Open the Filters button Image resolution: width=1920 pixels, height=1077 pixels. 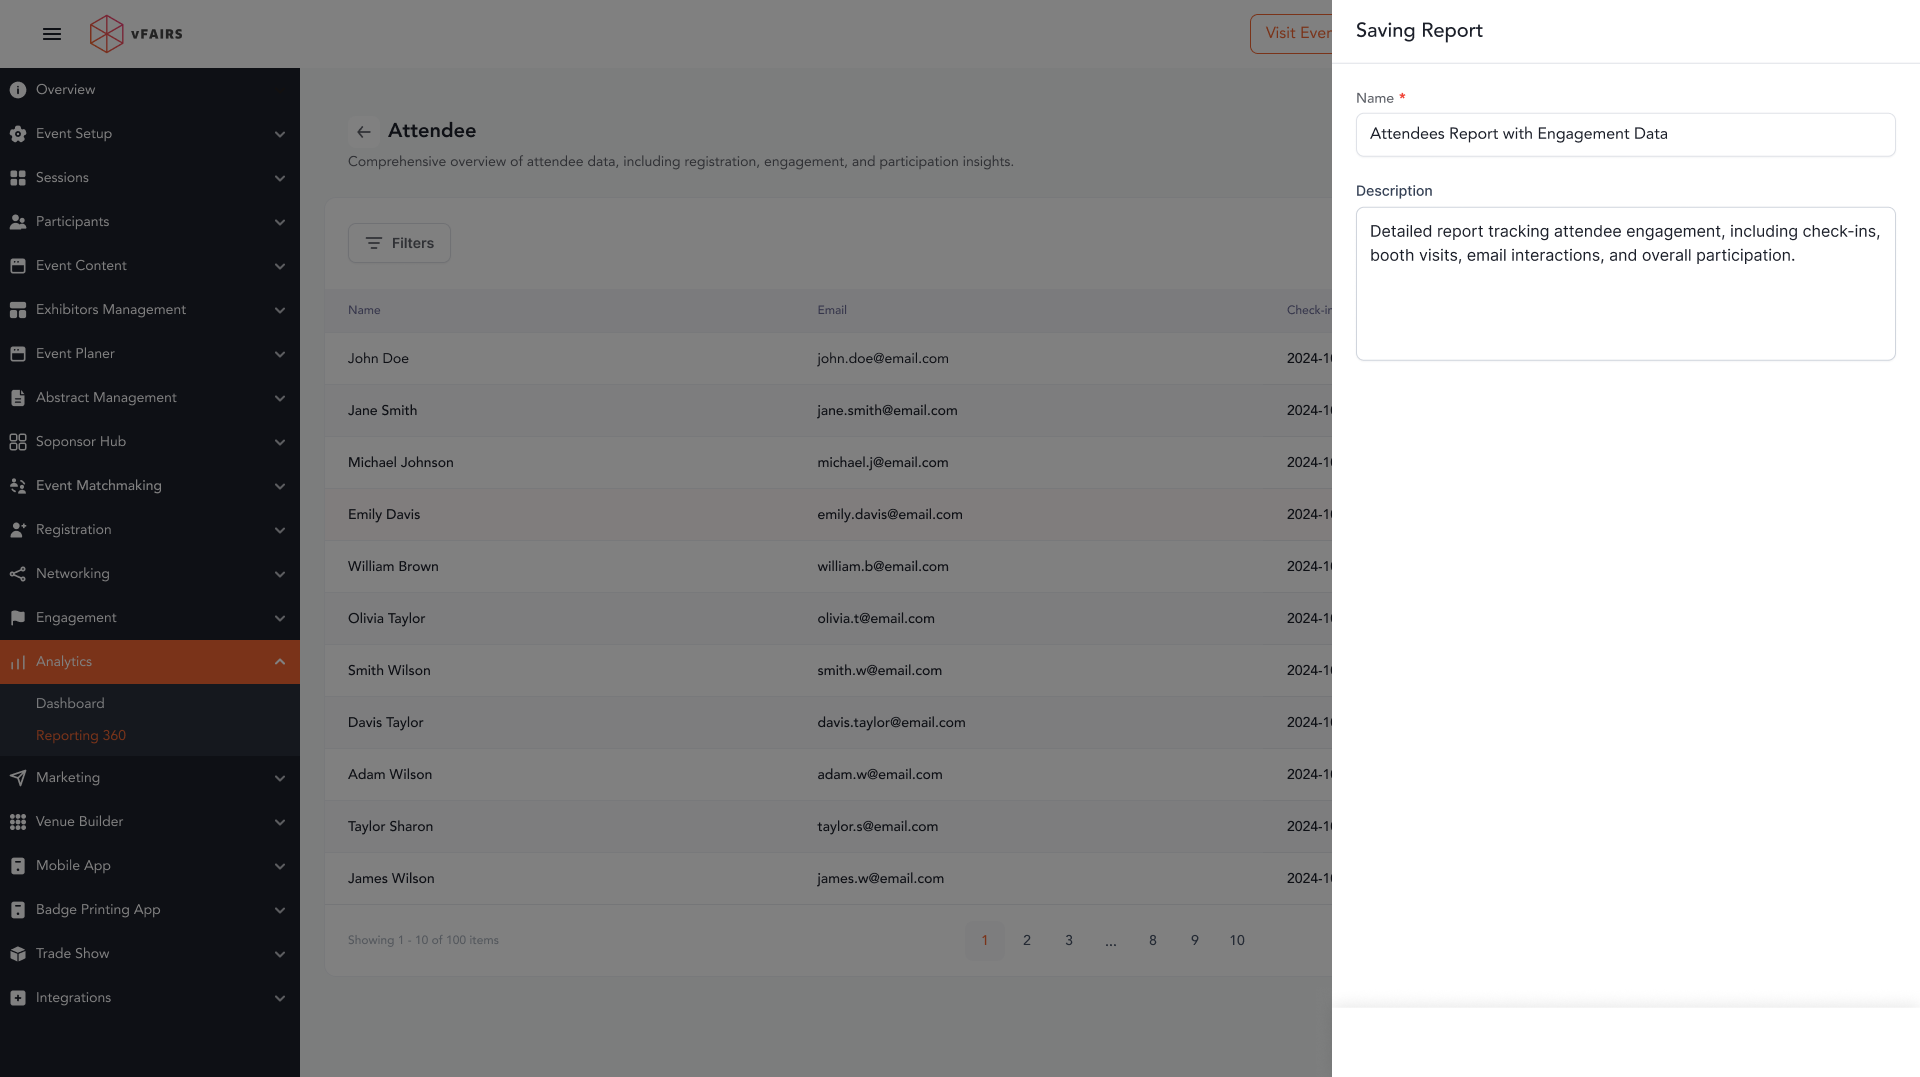(399, 243)
